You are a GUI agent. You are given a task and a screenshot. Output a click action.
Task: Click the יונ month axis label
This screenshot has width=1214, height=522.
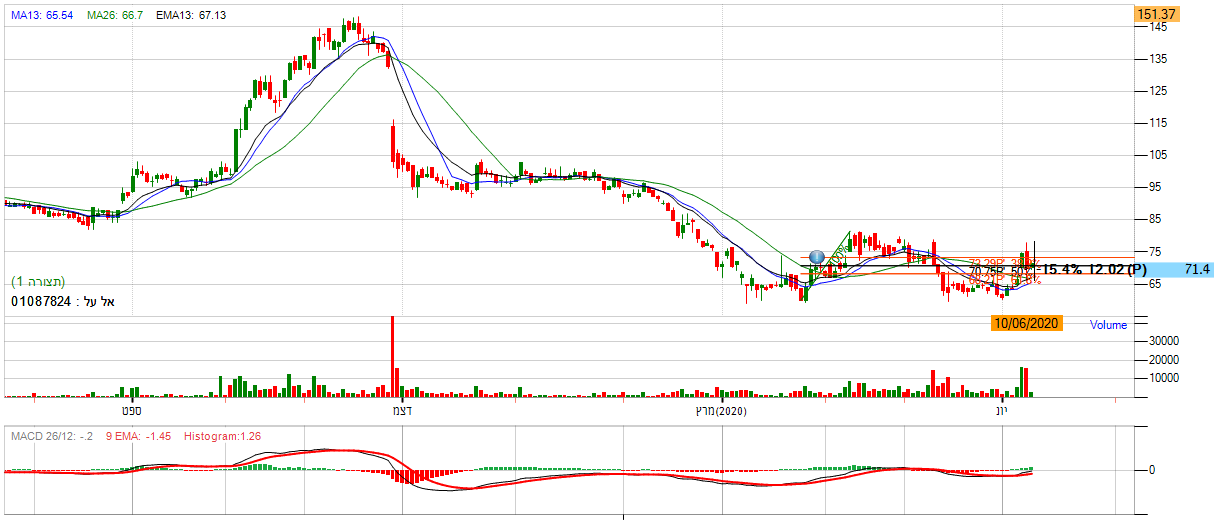(1001, 411)
